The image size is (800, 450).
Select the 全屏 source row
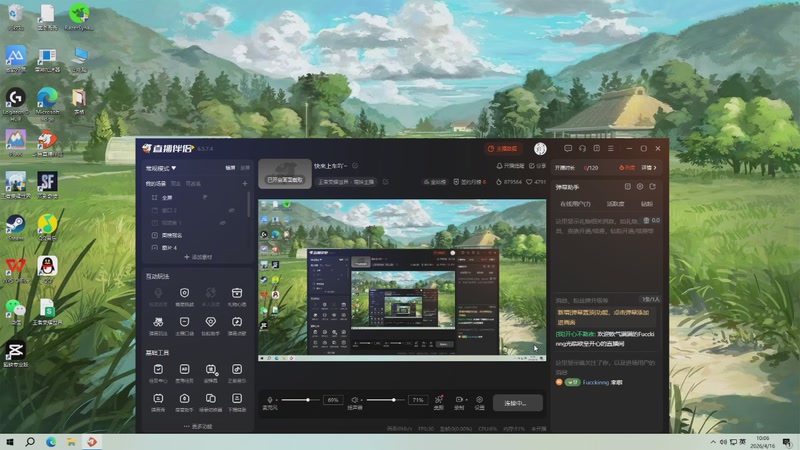197,197
